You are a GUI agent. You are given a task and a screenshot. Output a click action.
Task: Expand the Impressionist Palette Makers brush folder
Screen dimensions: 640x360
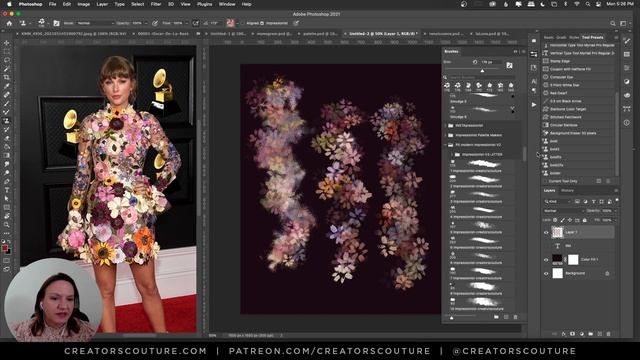tap(445, 135)
